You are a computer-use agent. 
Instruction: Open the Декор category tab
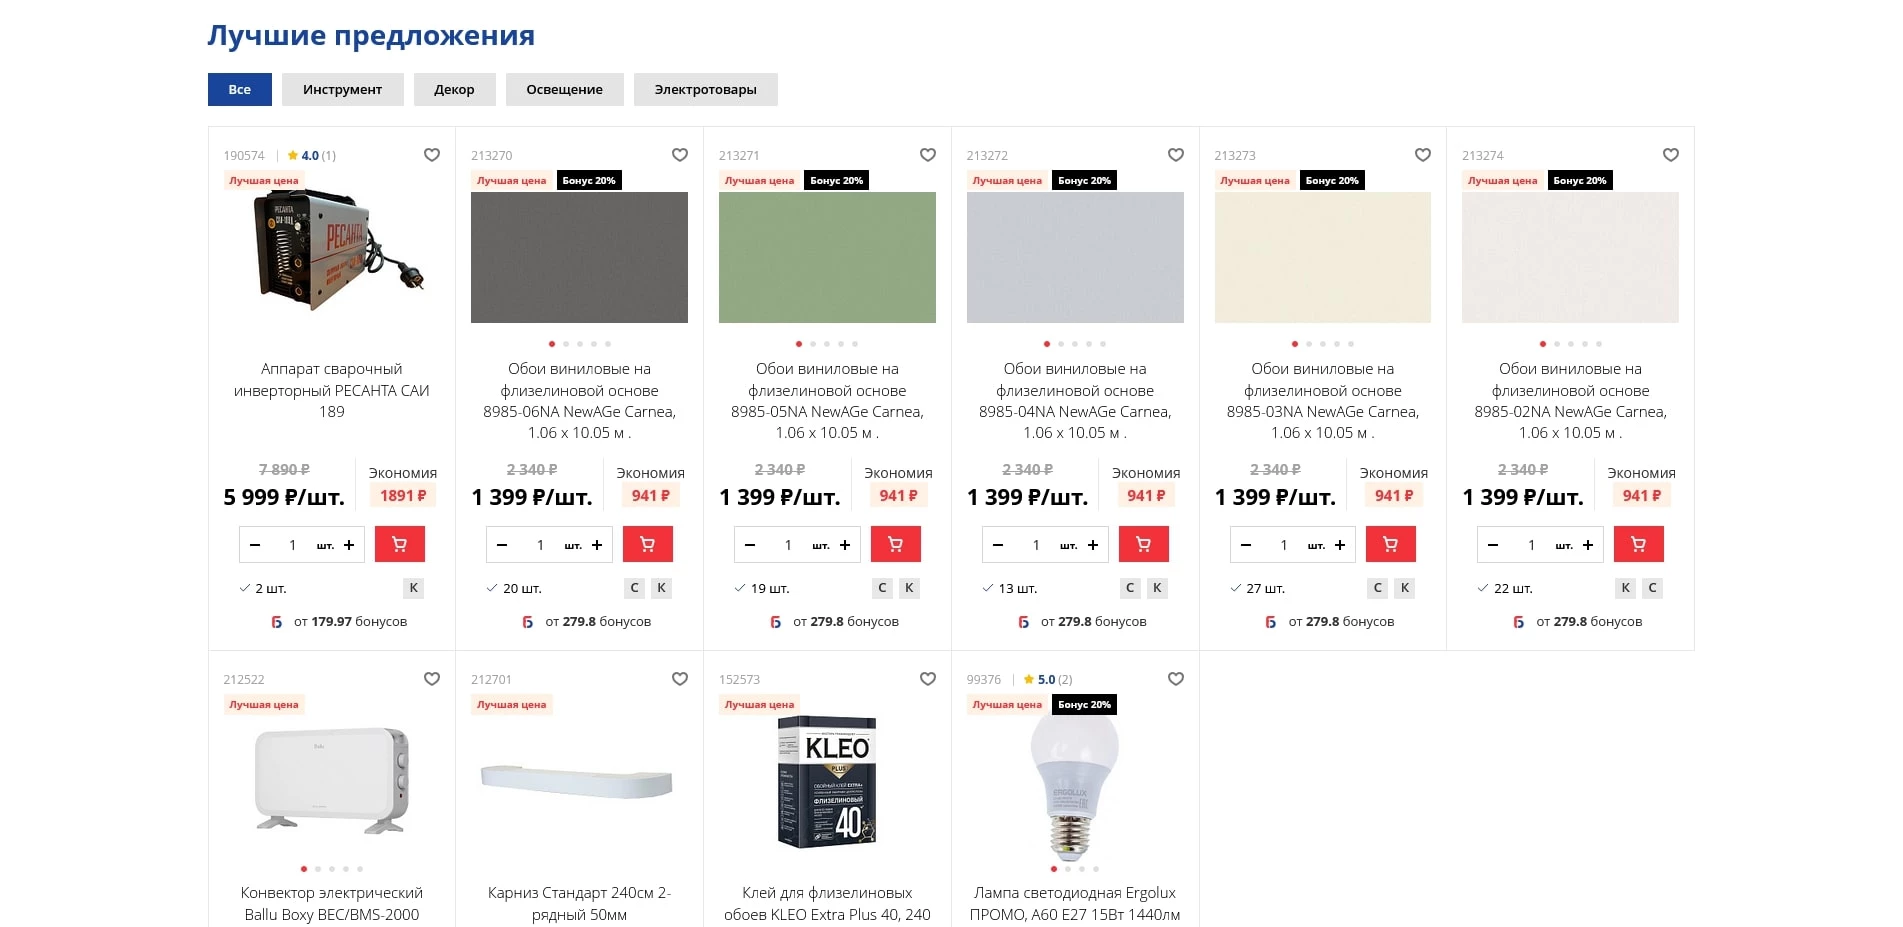[454, 89]
